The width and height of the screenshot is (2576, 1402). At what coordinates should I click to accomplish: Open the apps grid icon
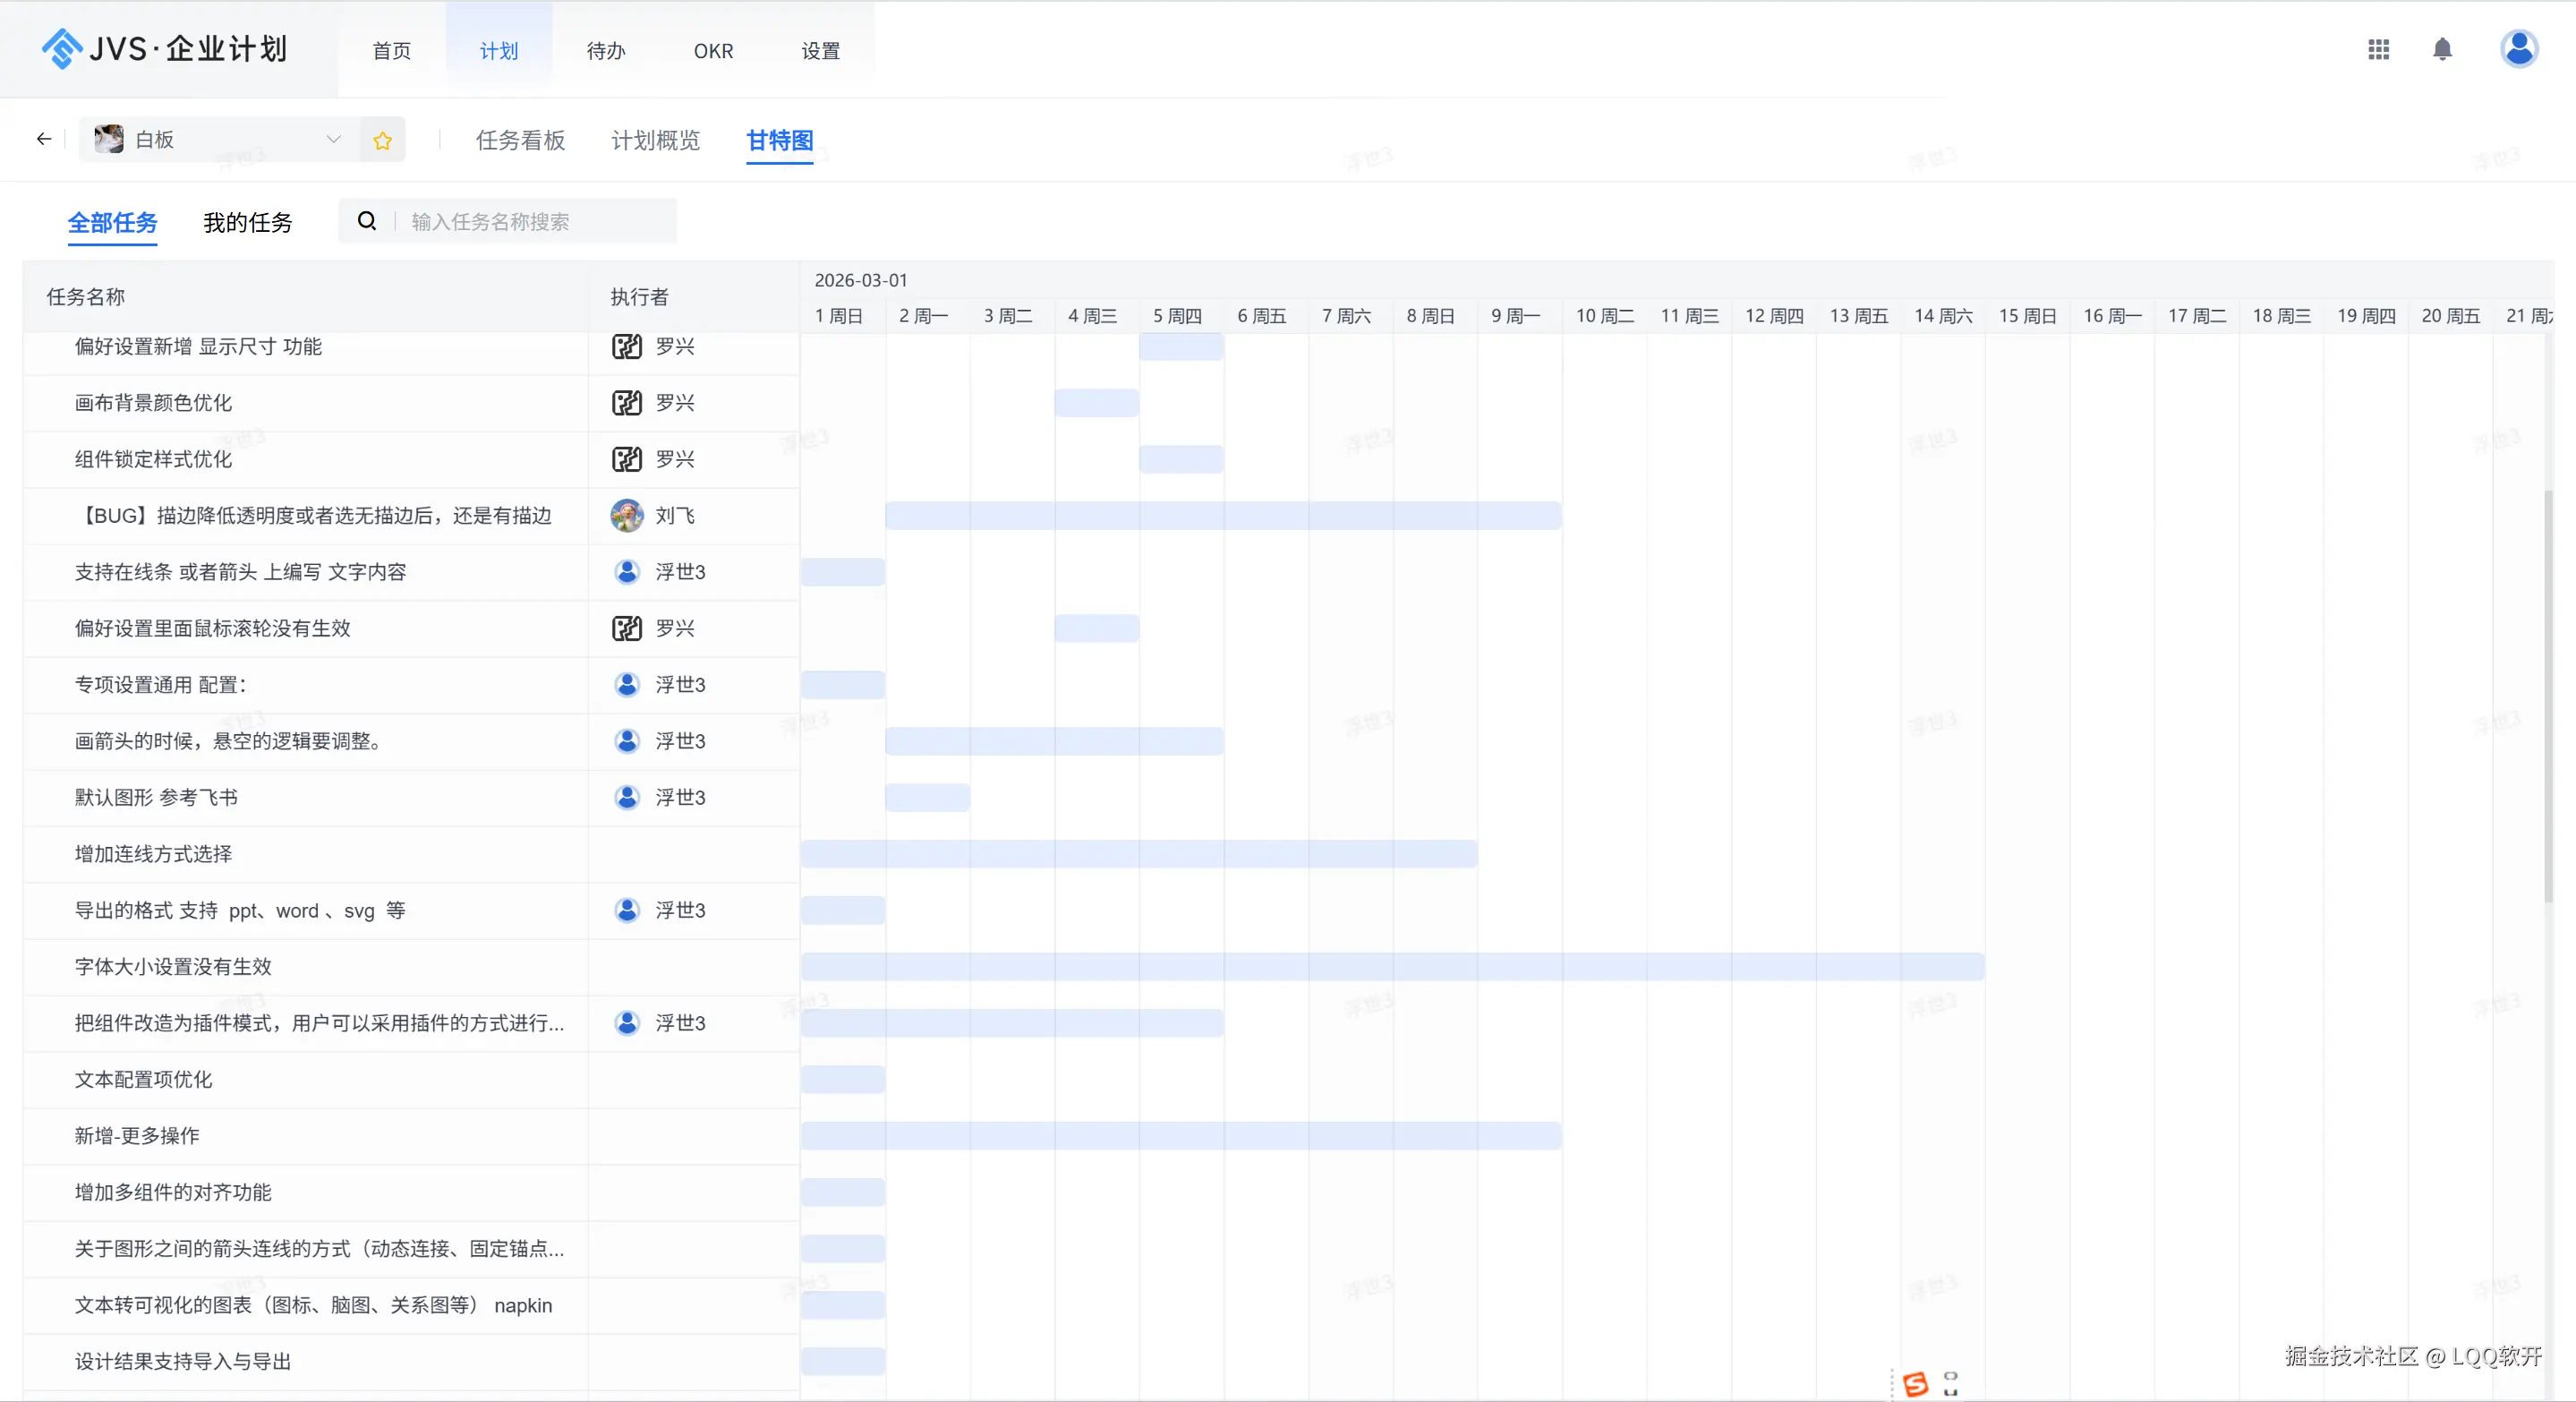2378,49
